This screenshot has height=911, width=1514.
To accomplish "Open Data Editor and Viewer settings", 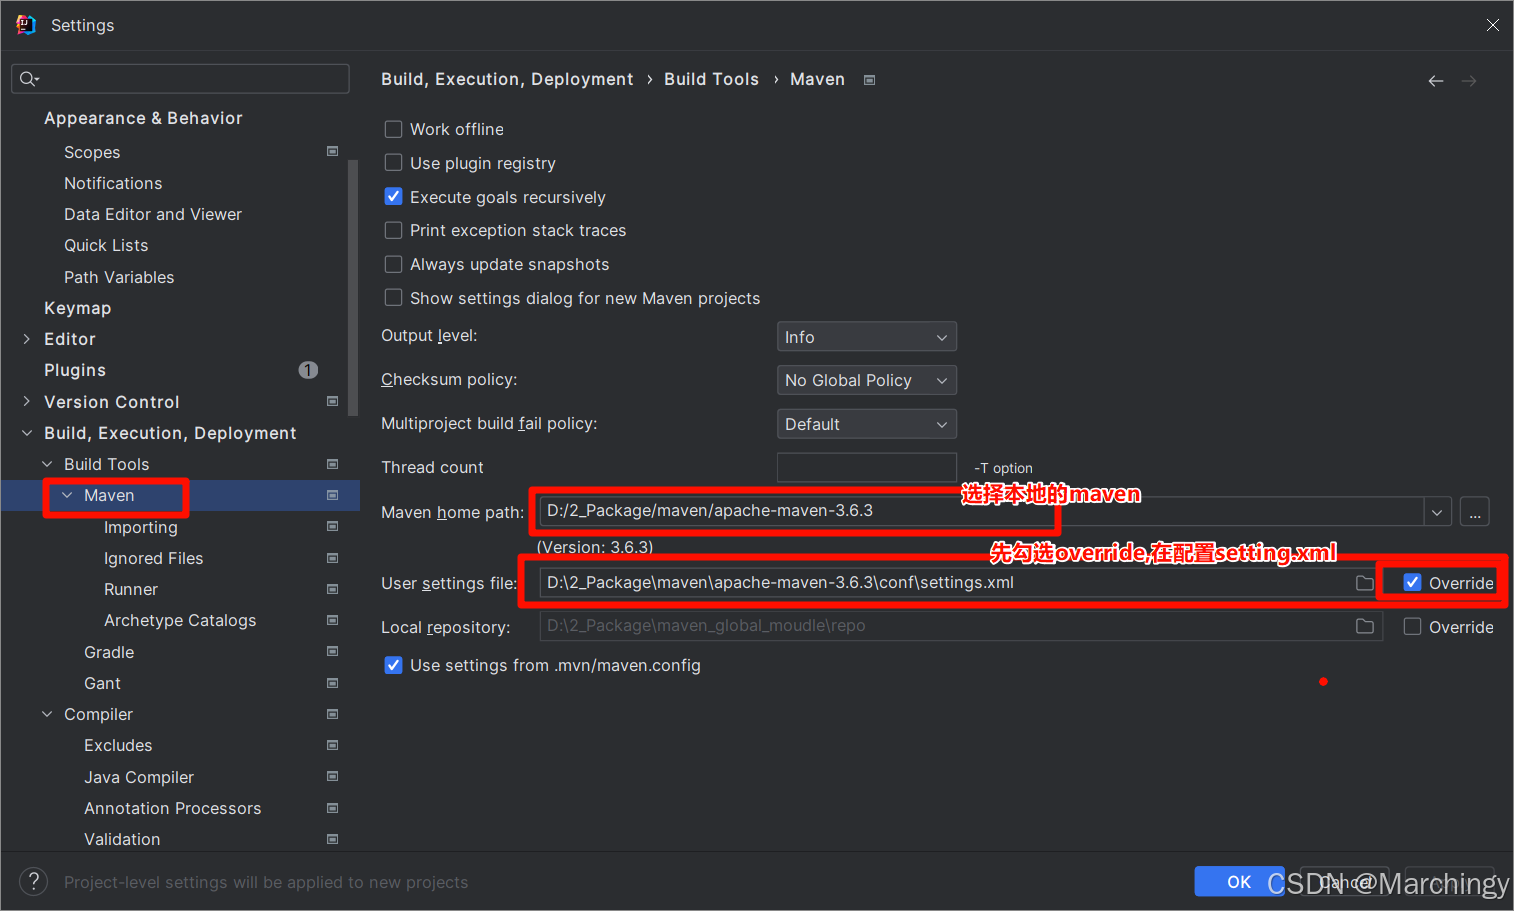I will point(153,214).
